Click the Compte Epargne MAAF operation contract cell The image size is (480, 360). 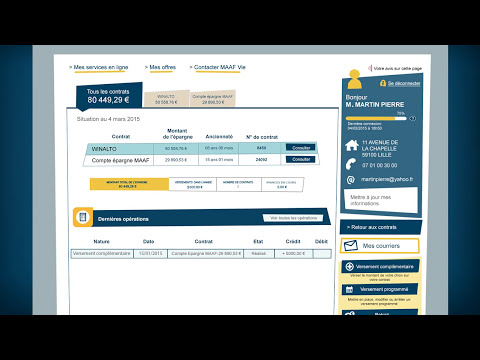click(205, 254)
